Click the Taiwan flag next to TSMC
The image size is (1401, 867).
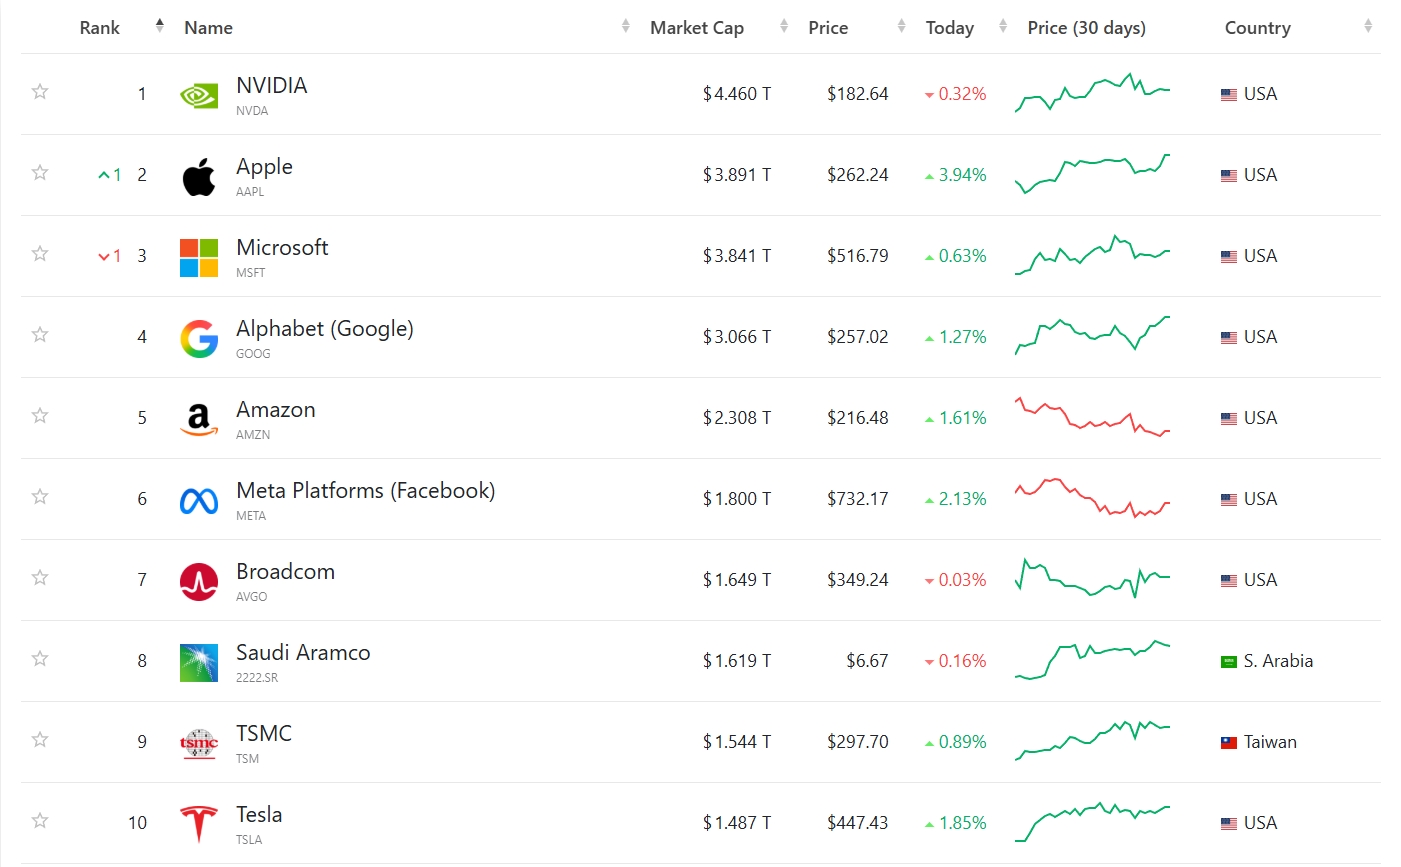[x=1229, y=743]
